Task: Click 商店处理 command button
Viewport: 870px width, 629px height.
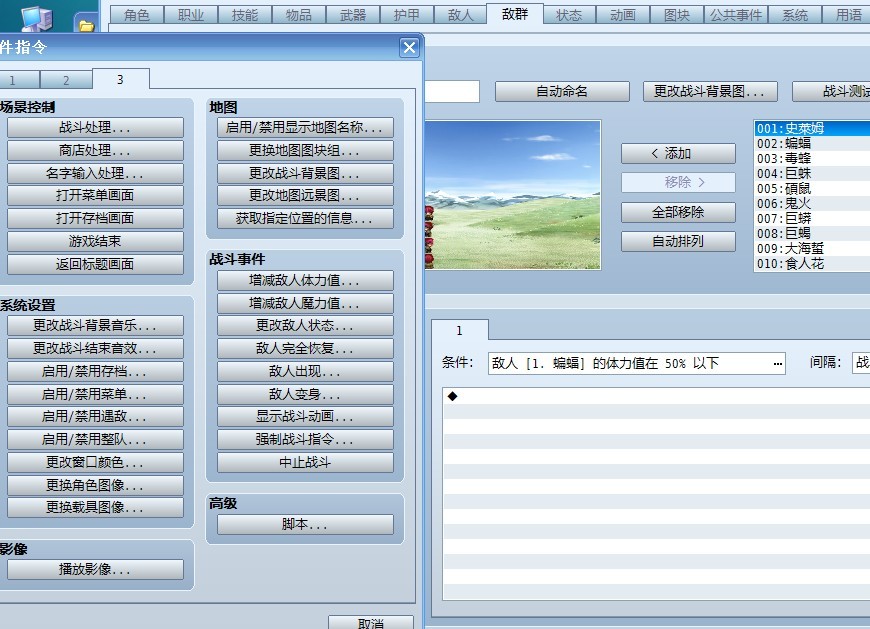Action: (x=95, y=150)
